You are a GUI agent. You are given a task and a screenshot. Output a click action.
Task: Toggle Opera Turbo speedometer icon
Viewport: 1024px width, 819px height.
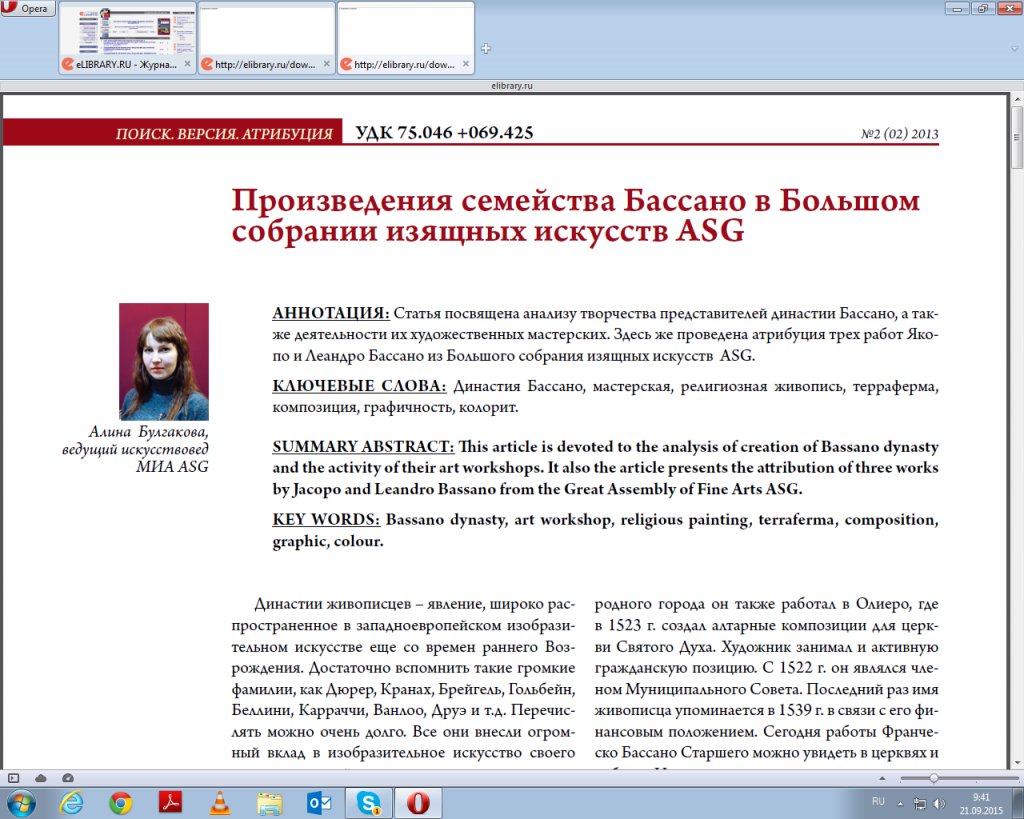pyautogui.click(x=68, y=778)
